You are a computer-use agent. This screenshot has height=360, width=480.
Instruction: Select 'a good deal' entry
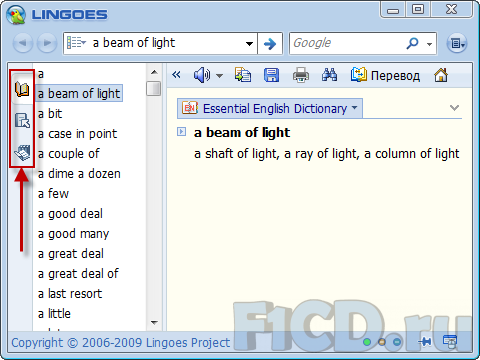70,214
